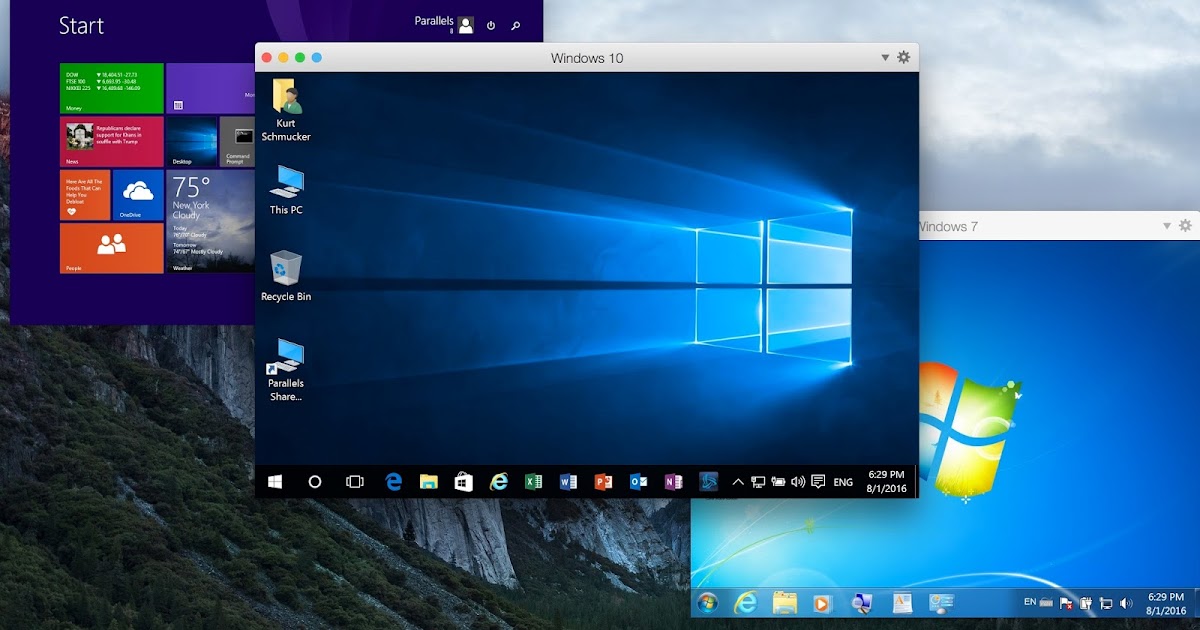Show hidden tray icons in Windows 10

pyautogui.click(x=738, y=482)
